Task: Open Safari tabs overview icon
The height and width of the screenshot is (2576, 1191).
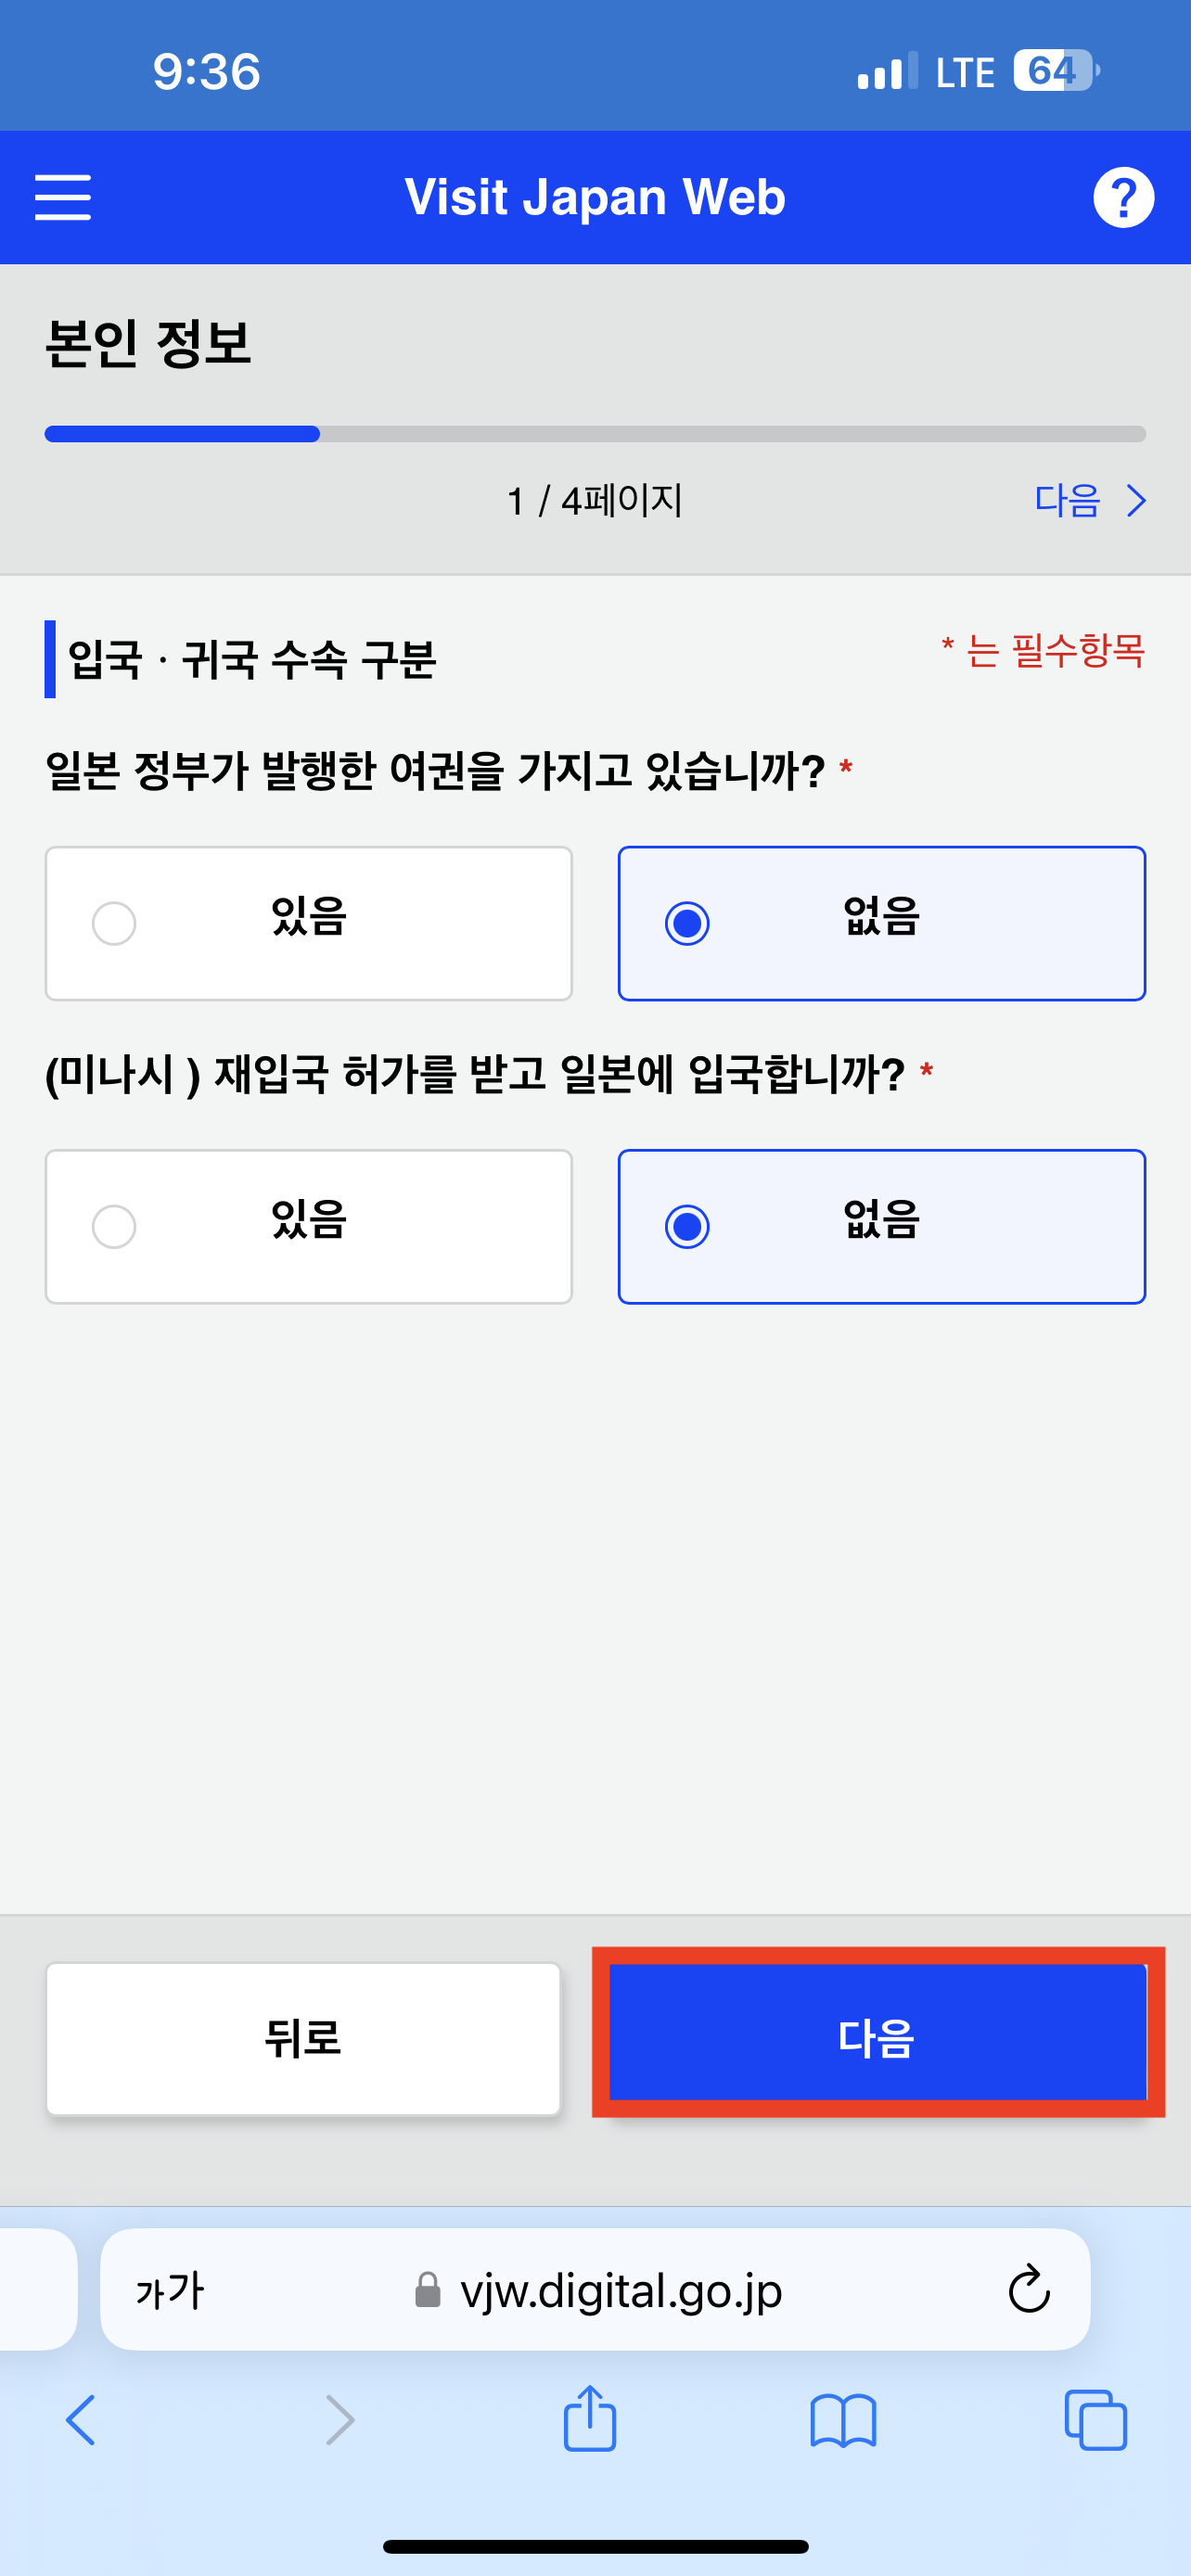Action: click(x=1096, y=2420)
